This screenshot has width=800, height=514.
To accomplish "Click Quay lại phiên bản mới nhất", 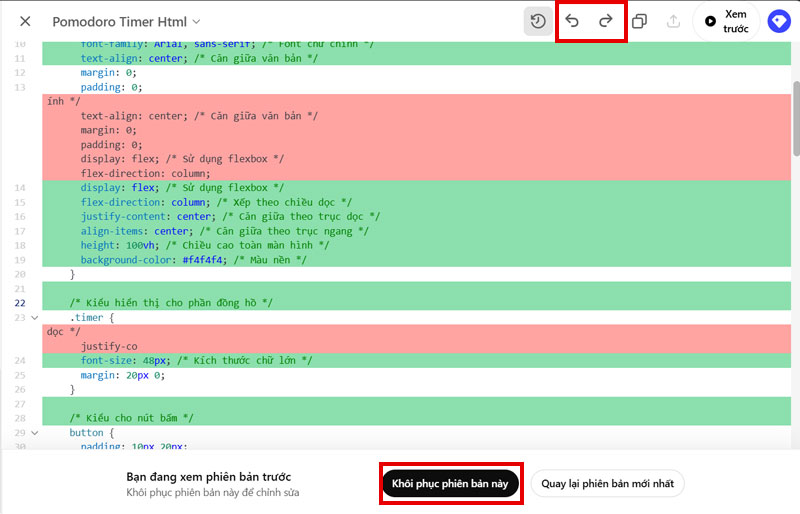I will (607, 483).
